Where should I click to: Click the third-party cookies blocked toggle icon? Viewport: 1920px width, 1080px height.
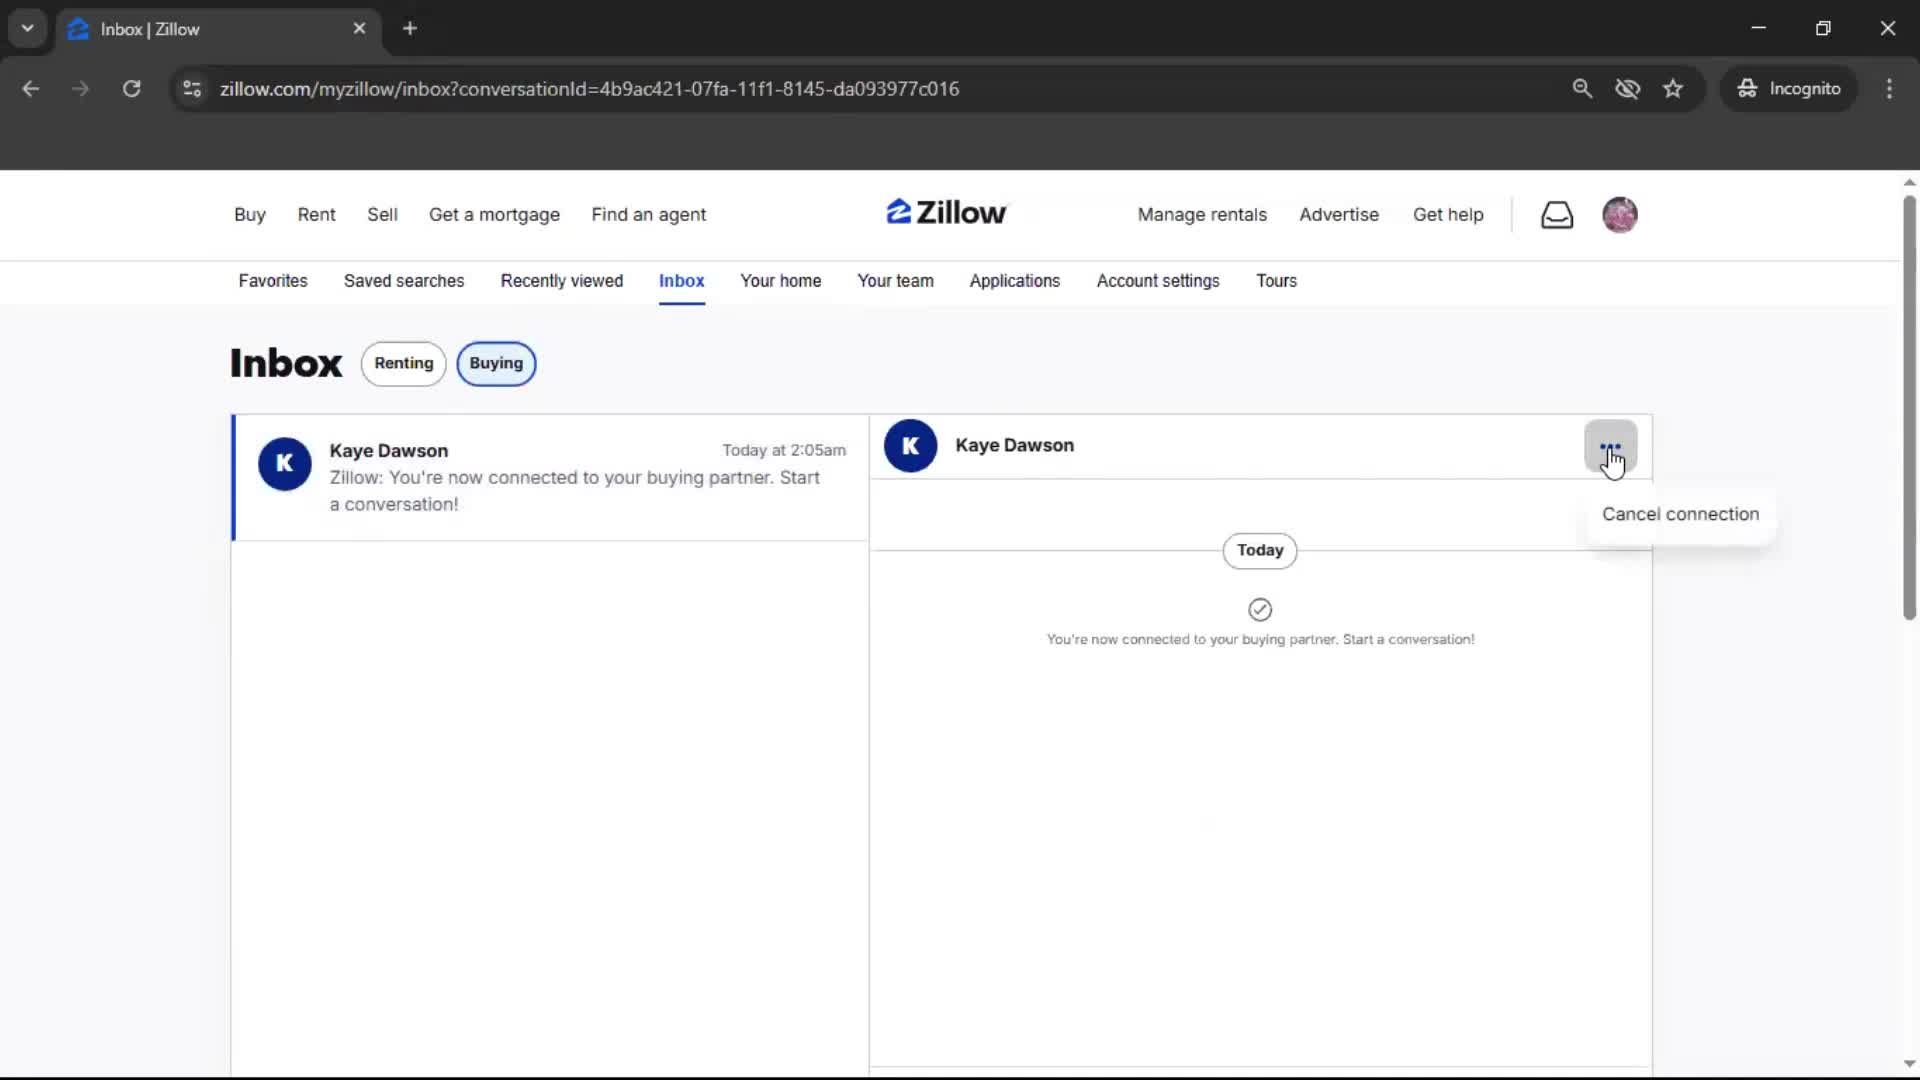tap(1628, 88)
